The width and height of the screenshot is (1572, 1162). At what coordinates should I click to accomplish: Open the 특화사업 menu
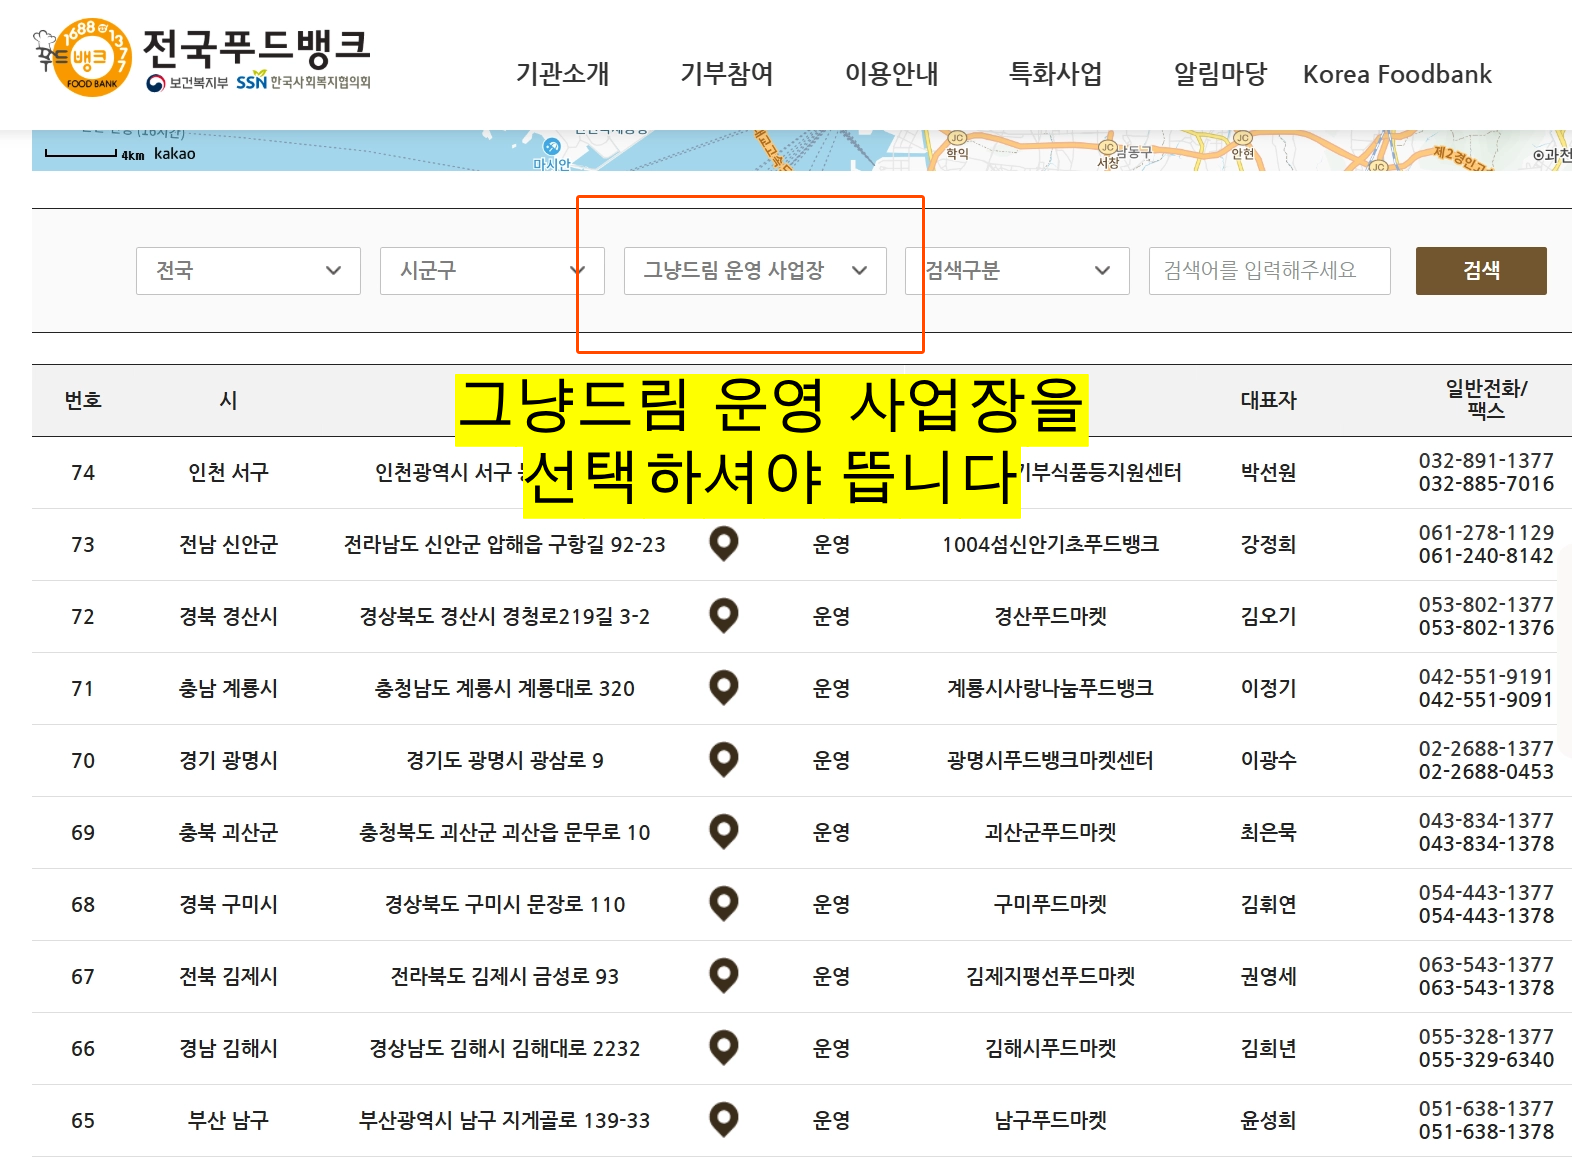(x=1056, y=74)
